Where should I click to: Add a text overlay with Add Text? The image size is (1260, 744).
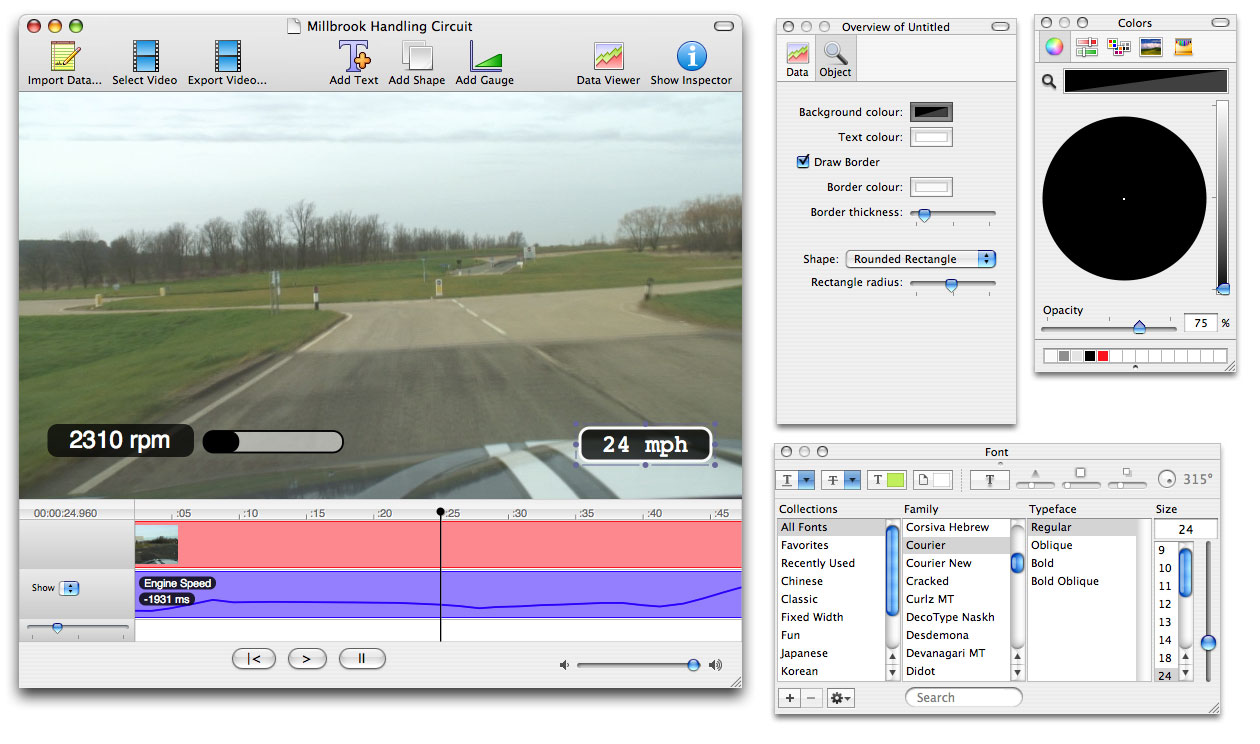(x=353, y=56)
